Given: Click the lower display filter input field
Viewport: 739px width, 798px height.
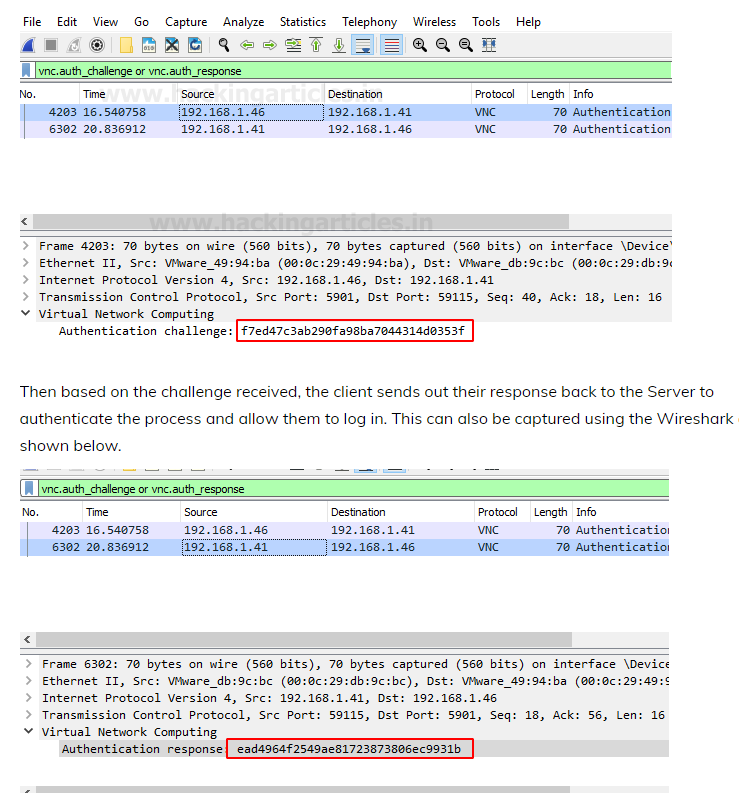Looking at the screenshot, I should [x=354, y=489].
